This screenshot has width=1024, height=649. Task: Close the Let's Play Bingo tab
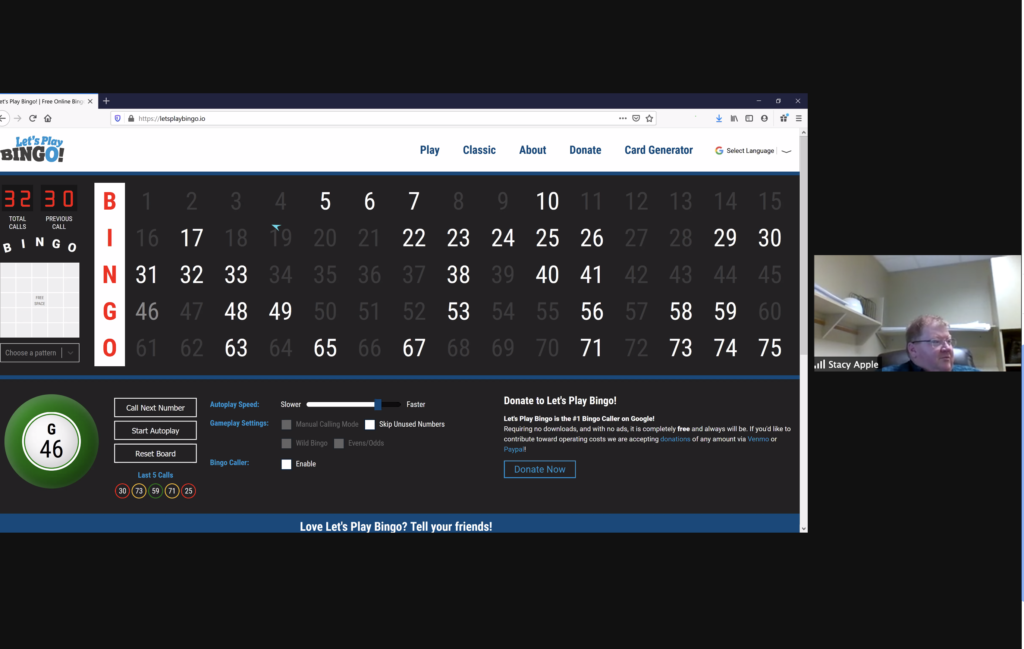point(90,101)
